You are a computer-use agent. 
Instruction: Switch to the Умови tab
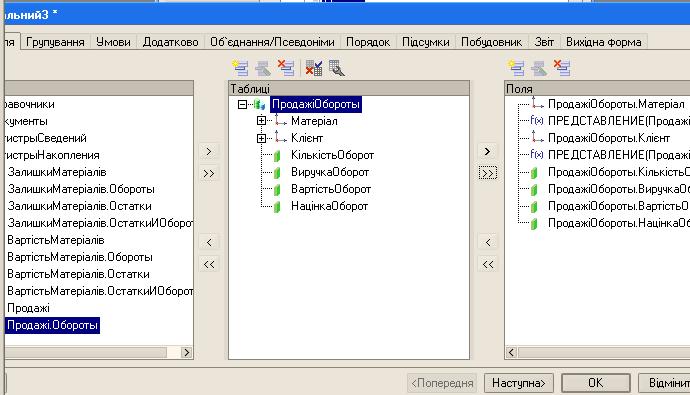point(114,42)
